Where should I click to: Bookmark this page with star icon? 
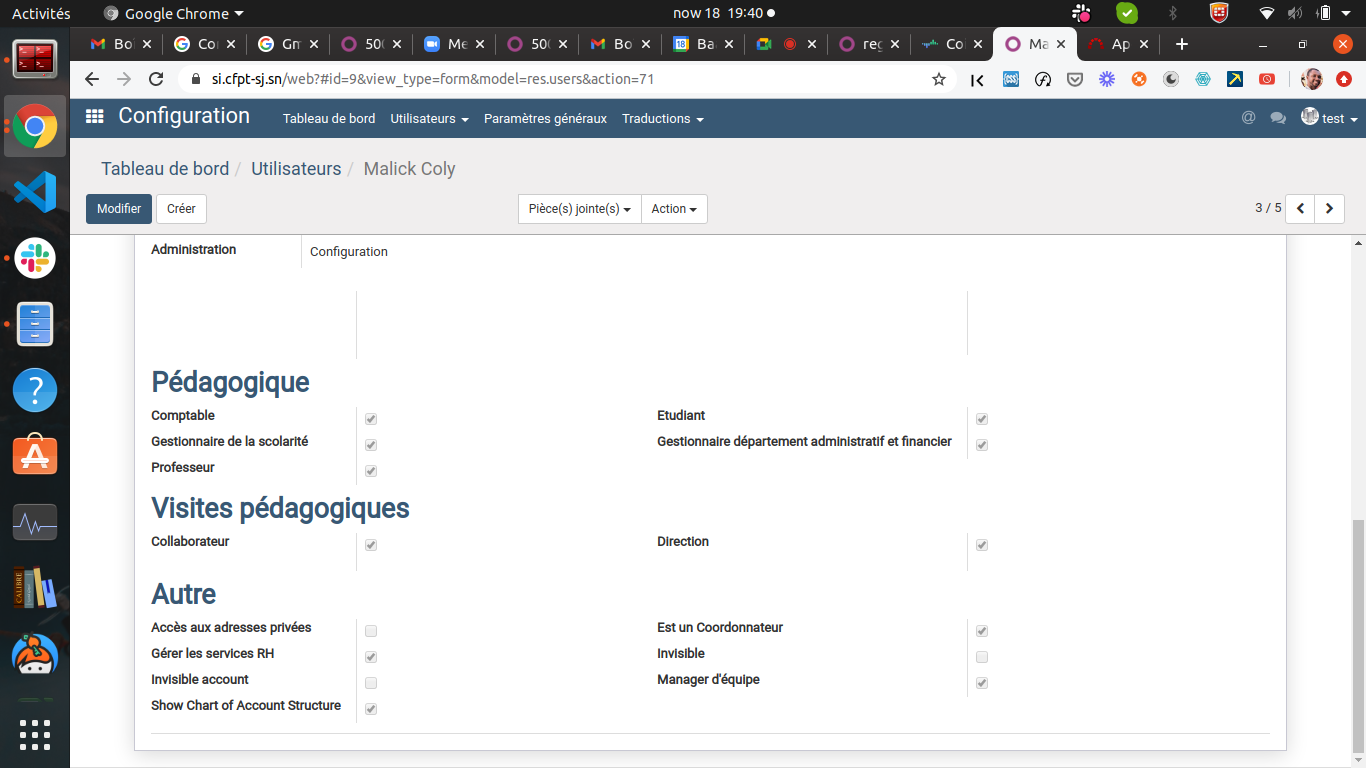(938, 79)
